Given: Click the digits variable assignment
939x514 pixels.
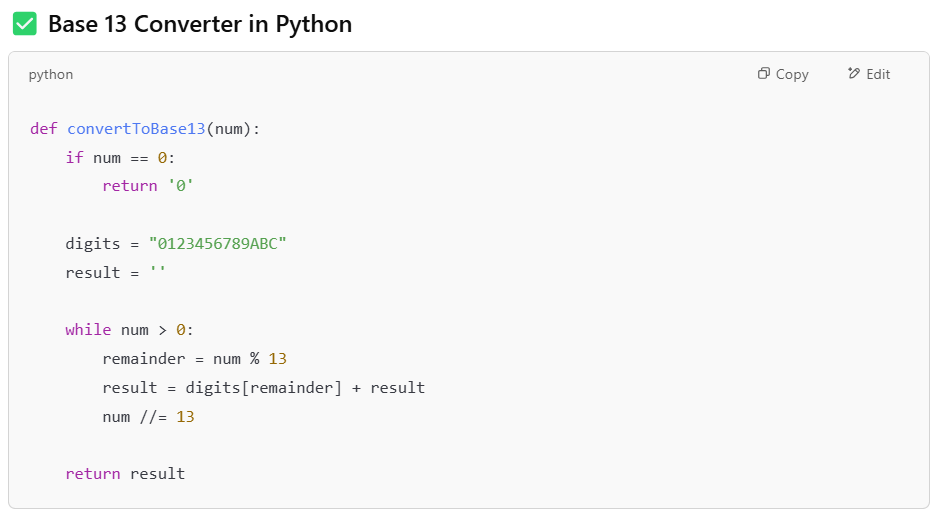Looking at the screenshot, I should click(92, 244).
